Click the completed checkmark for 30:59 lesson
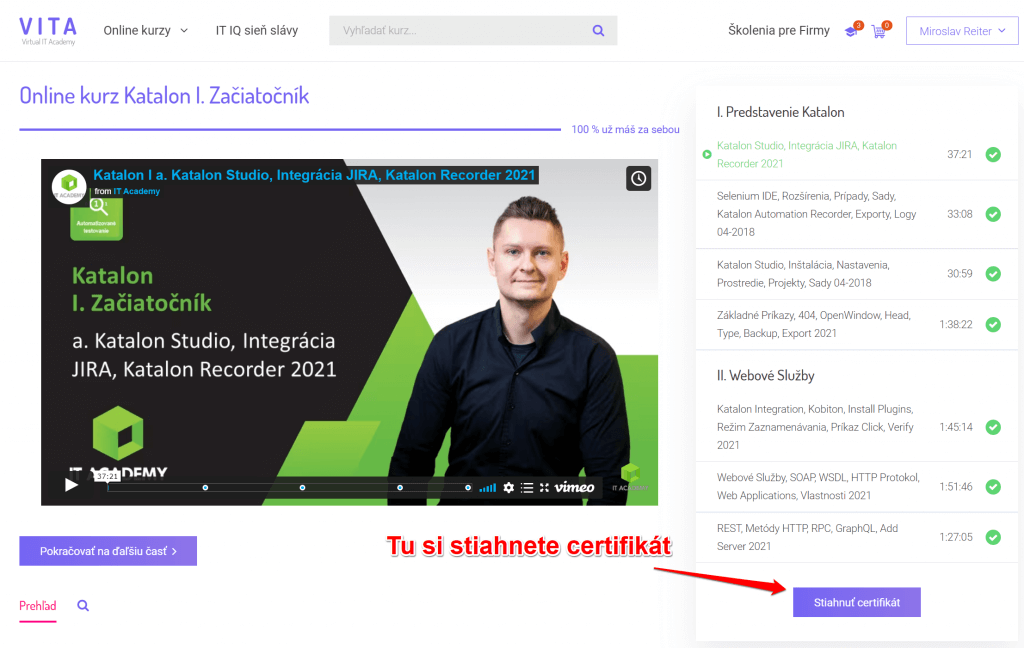1024x648 pixels. (x=993, y=274)
